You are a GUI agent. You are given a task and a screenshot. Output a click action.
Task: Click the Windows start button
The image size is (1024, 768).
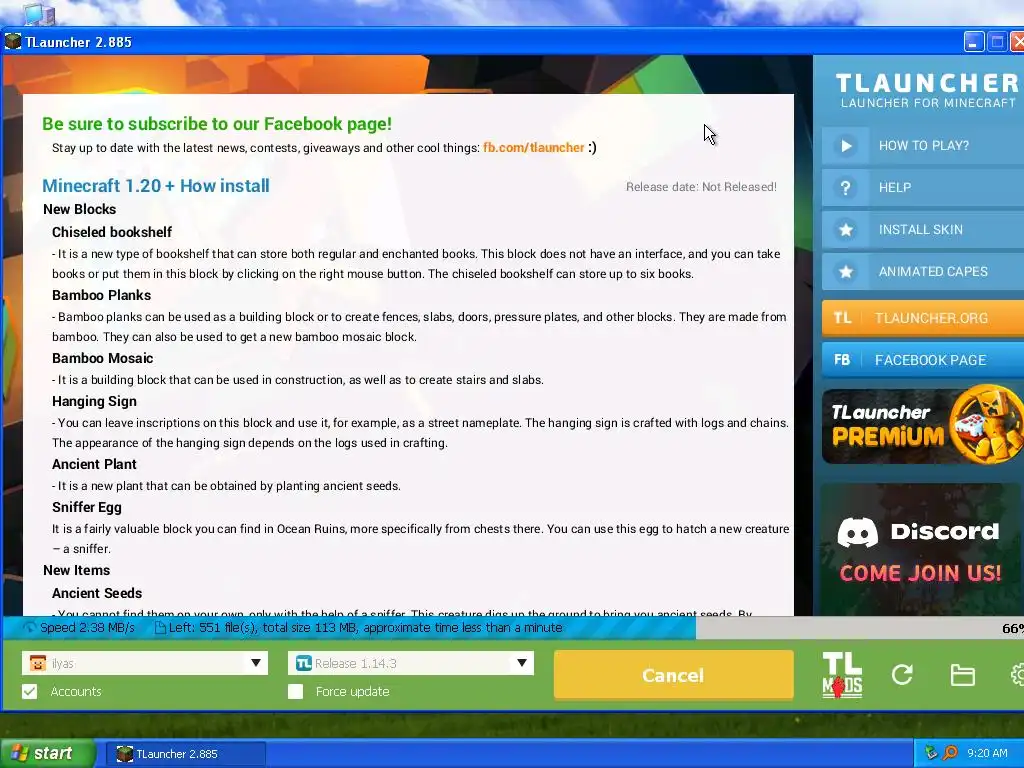[x=48, y=754]
